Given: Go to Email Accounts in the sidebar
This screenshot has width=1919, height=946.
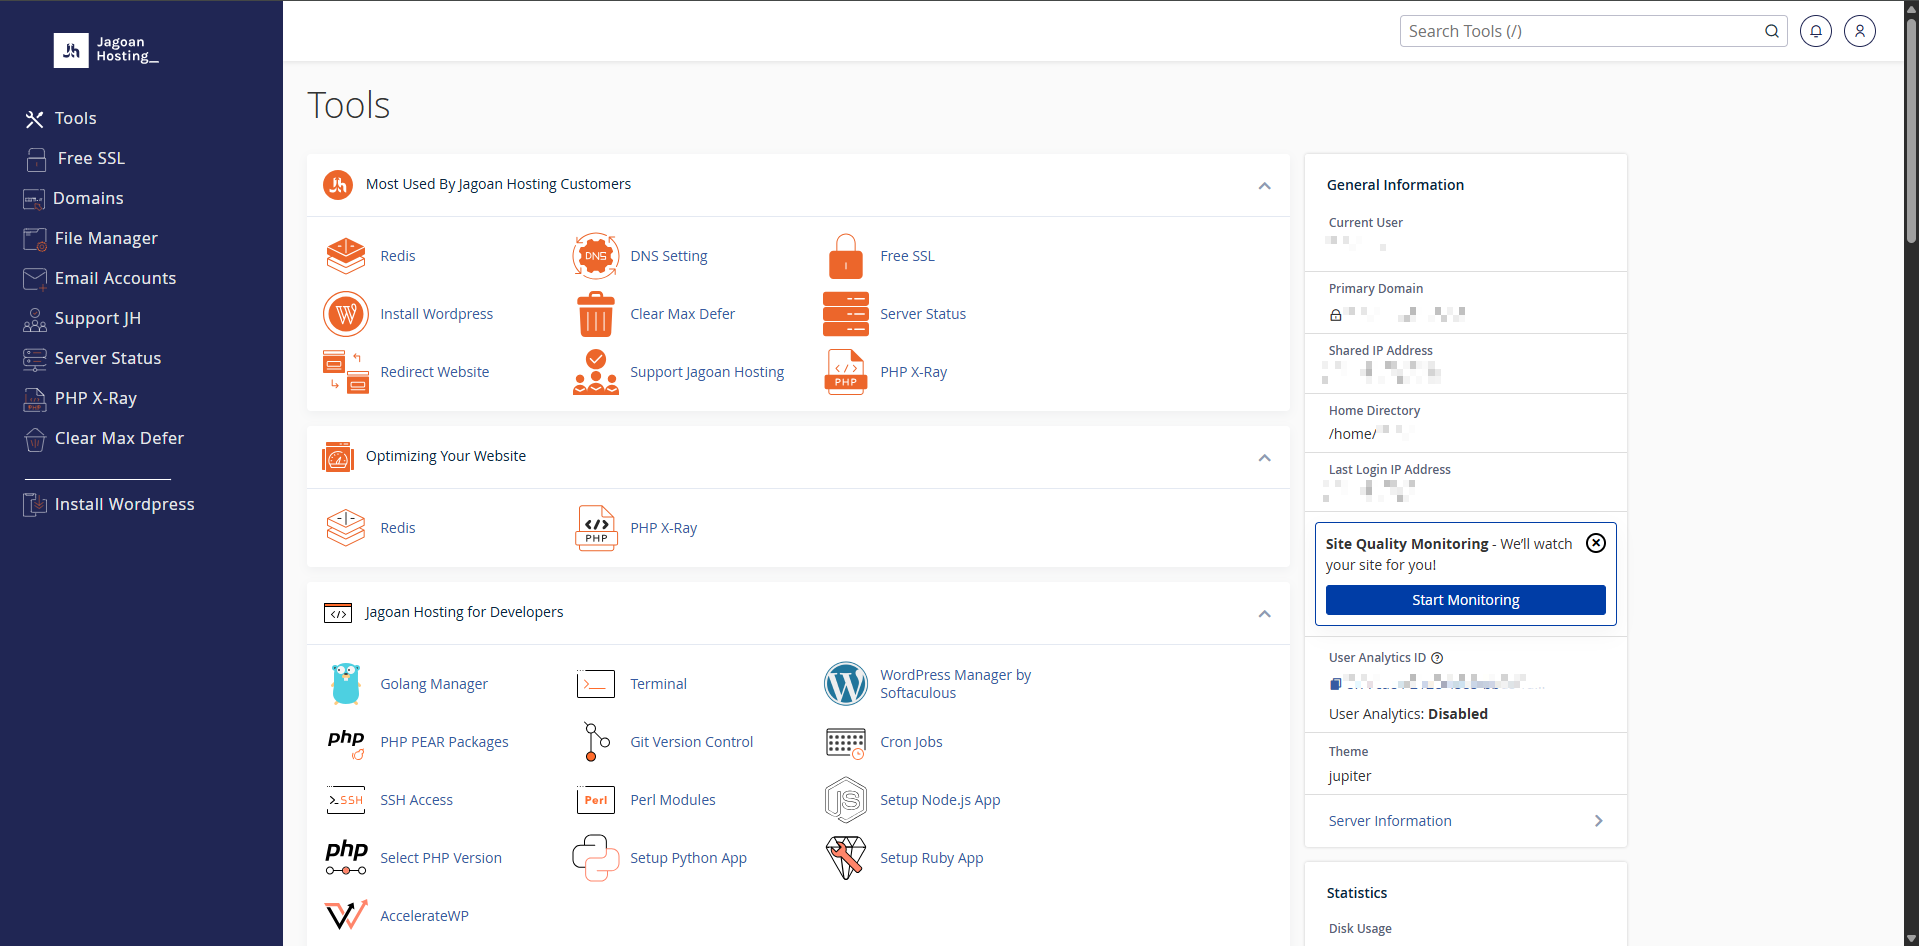Looking at the screenshot, I should [x=115, y=278].
